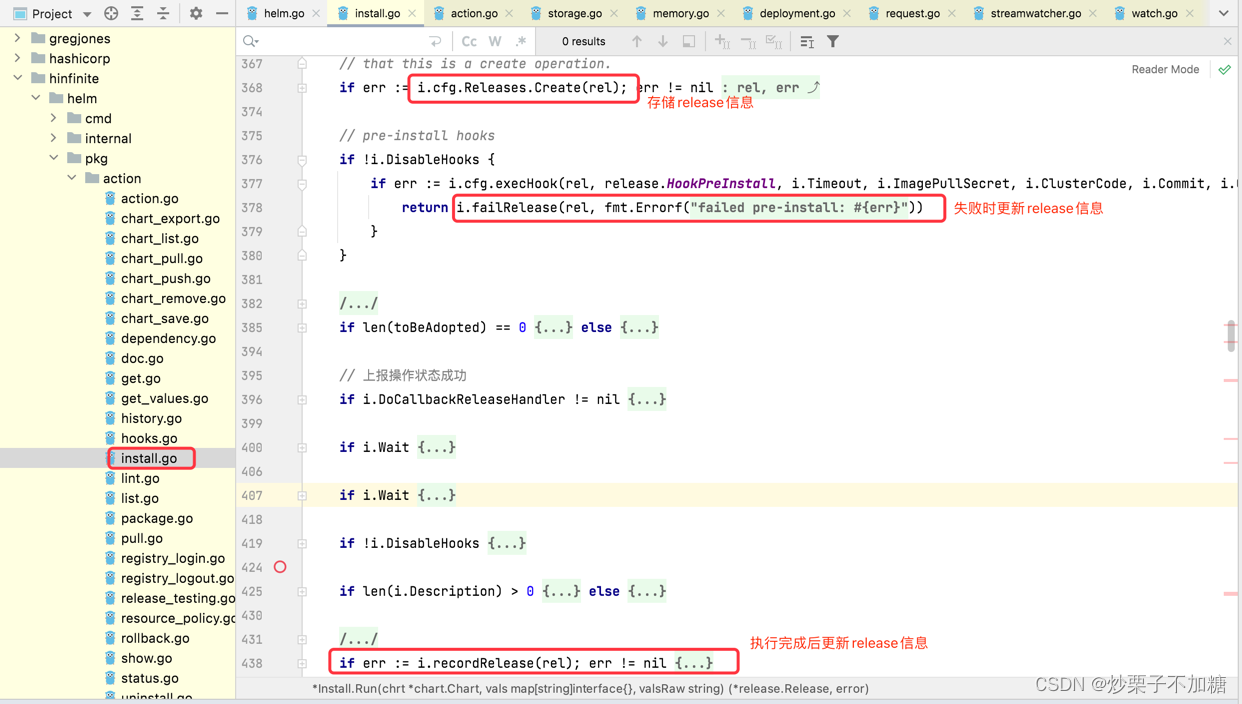1242x704 pixels.
Task: Collapse the pkg folder
Action: pyautogui.click(x=54, y=158)
